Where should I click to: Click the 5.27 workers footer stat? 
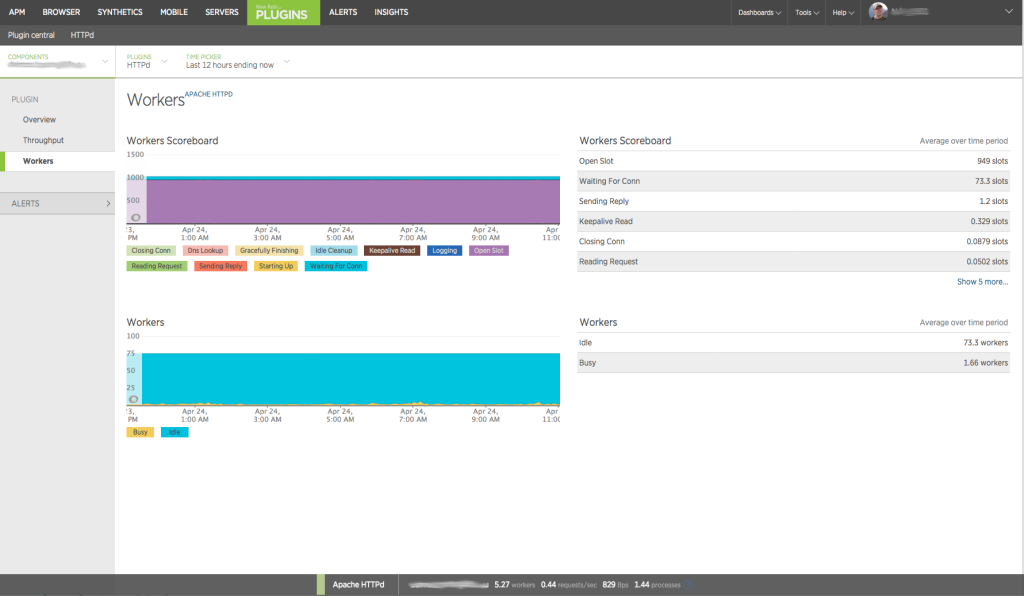point(515,585)
